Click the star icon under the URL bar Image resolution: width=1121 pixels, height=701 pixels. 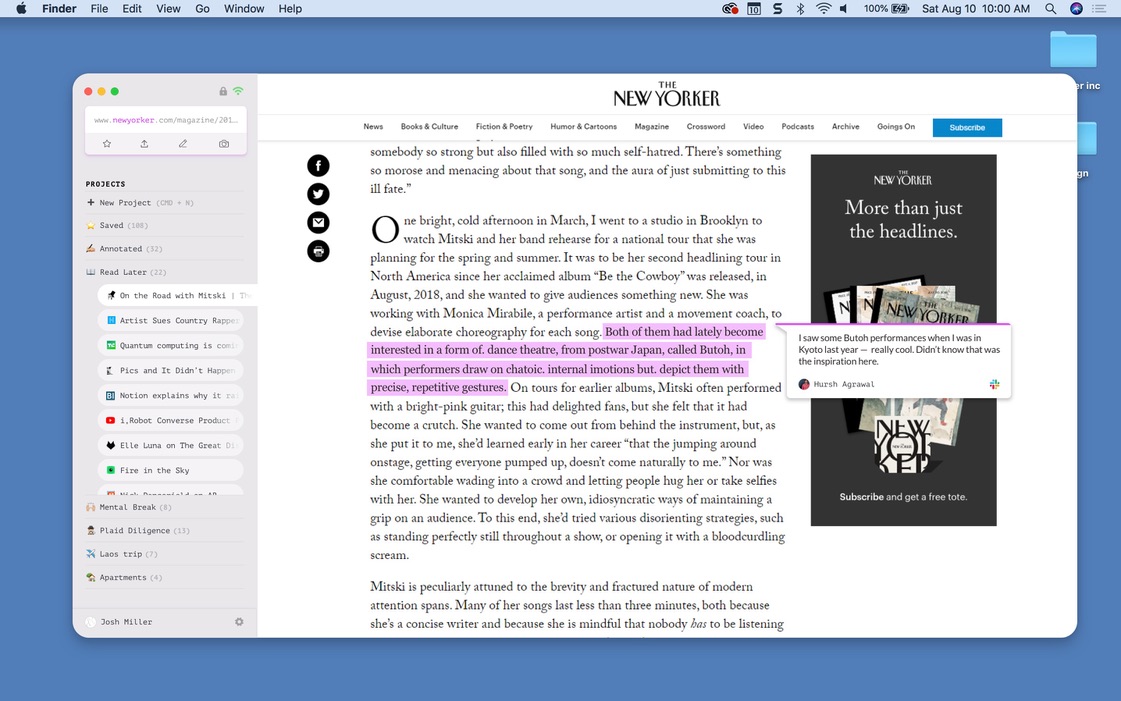point(107,144)
